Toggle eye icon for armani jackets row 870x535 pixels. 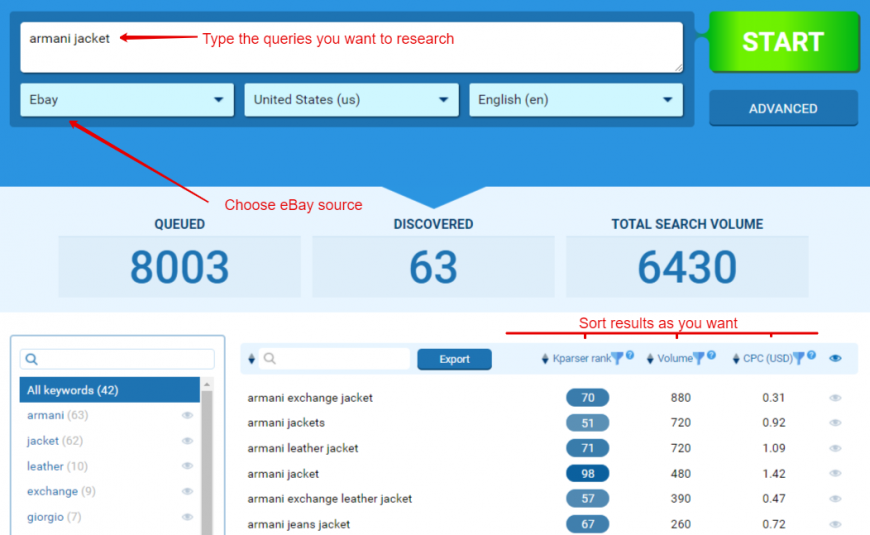pyautogui.click(x=835, y=423)
